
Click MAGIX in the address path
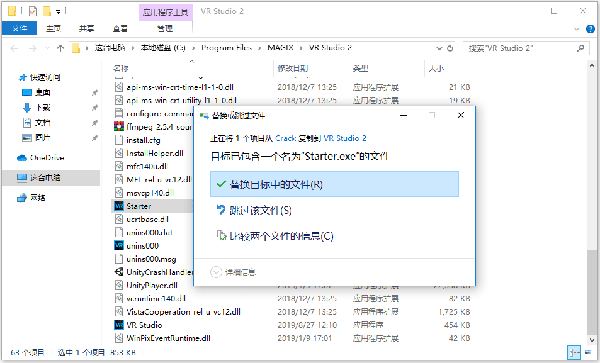point(280,48)
